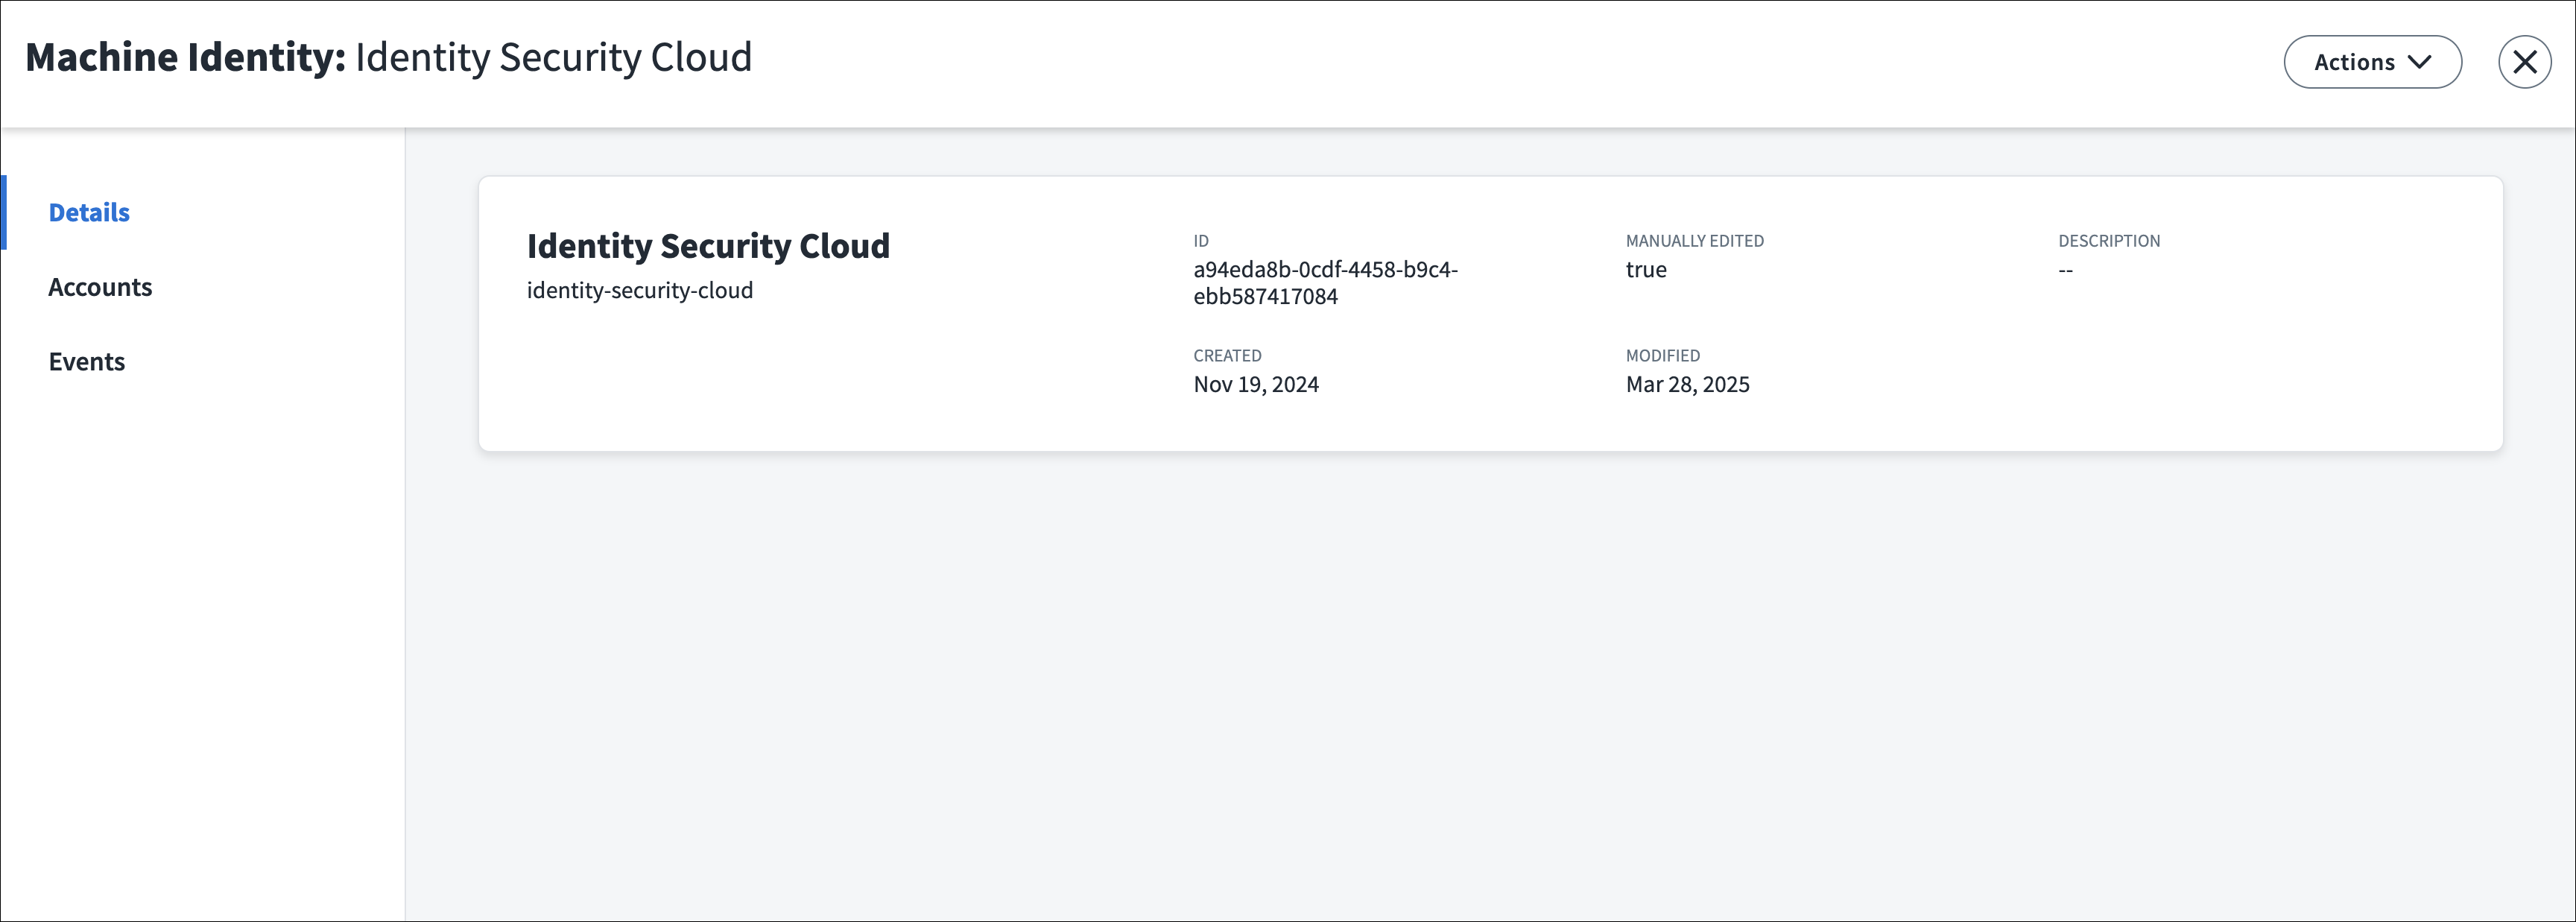The image size is (2576, 922).
Task: Click the created date Nov 19, 2024
Action: 1256,385
